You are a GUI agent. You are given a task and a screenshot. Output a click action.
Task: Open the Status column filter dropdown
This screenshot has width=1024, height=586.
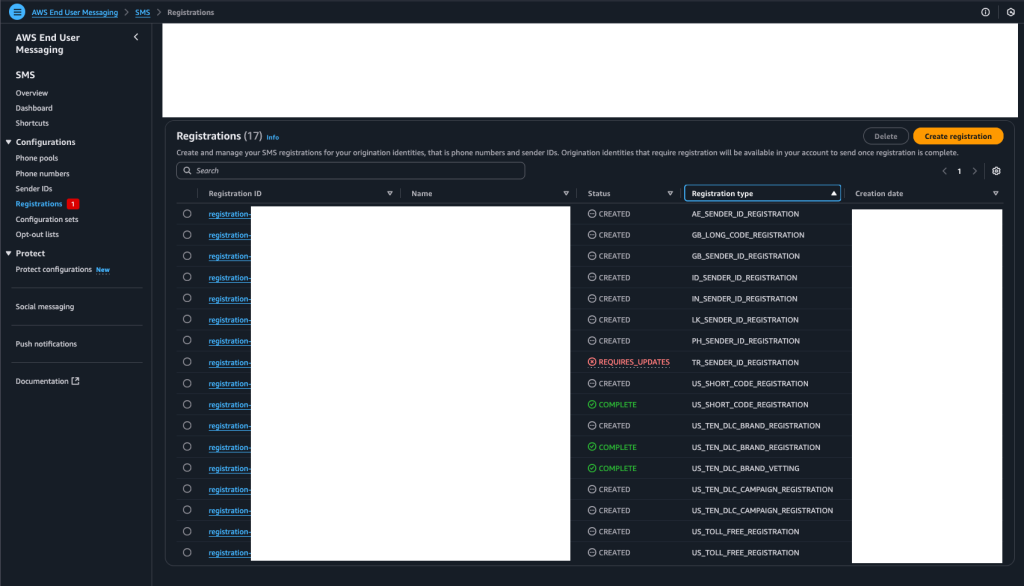click(671, 192)
